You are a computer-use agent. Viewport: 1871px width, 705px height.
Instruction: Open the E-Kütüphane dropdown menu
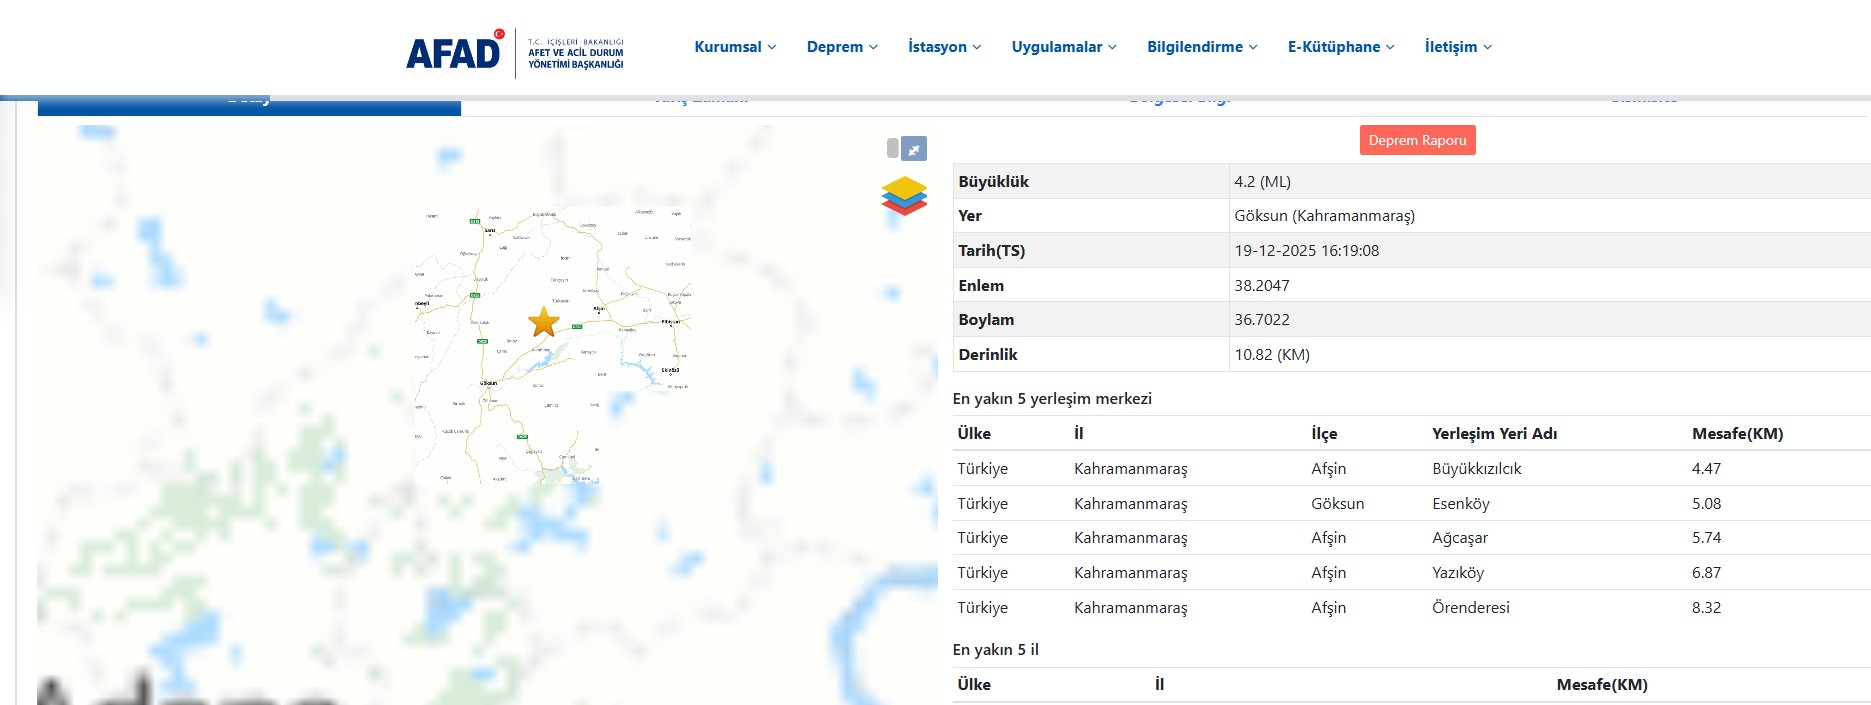pyautogui.click(x=1341, y=47)
